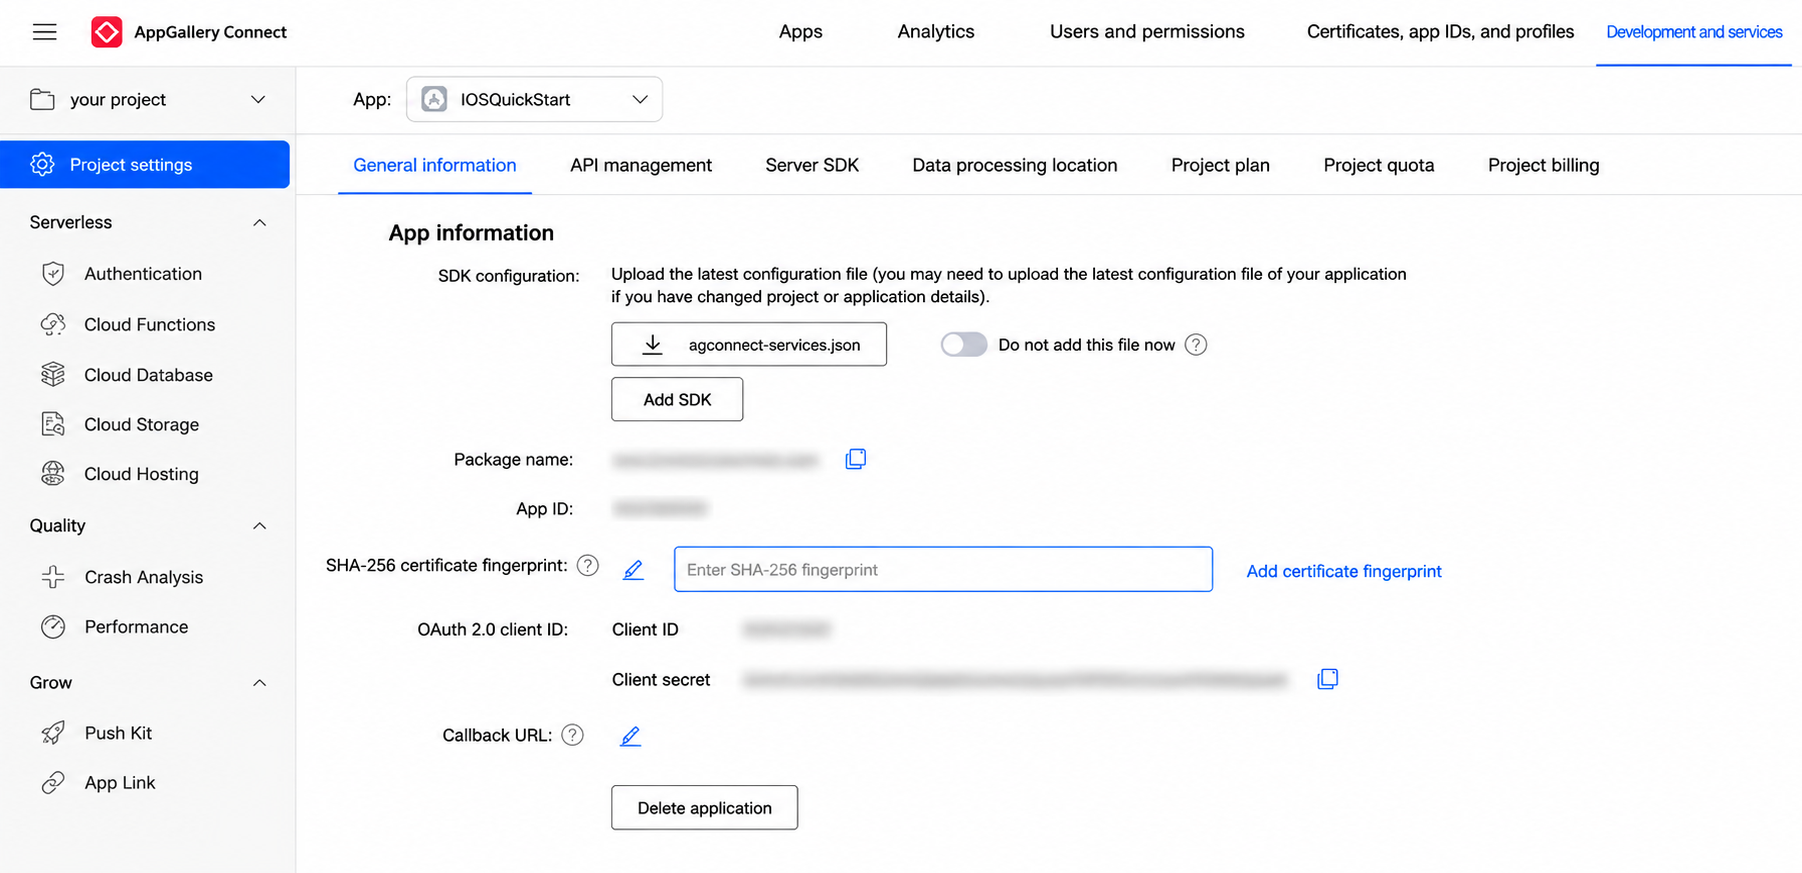Click the Delete application button
1802x873 pixels.
tap(705, 807)
